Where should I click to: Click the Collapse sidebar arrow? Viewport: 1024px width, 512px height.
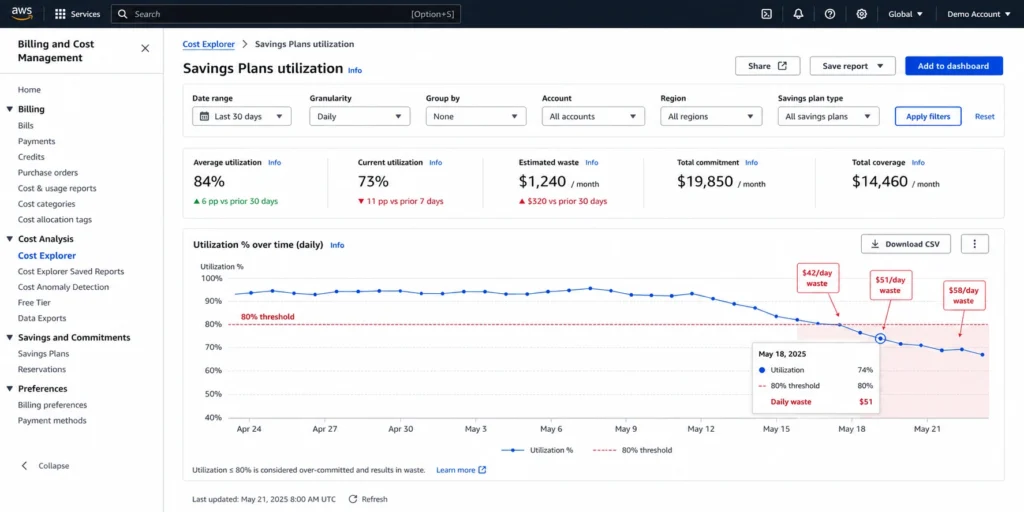click(25, 466)
